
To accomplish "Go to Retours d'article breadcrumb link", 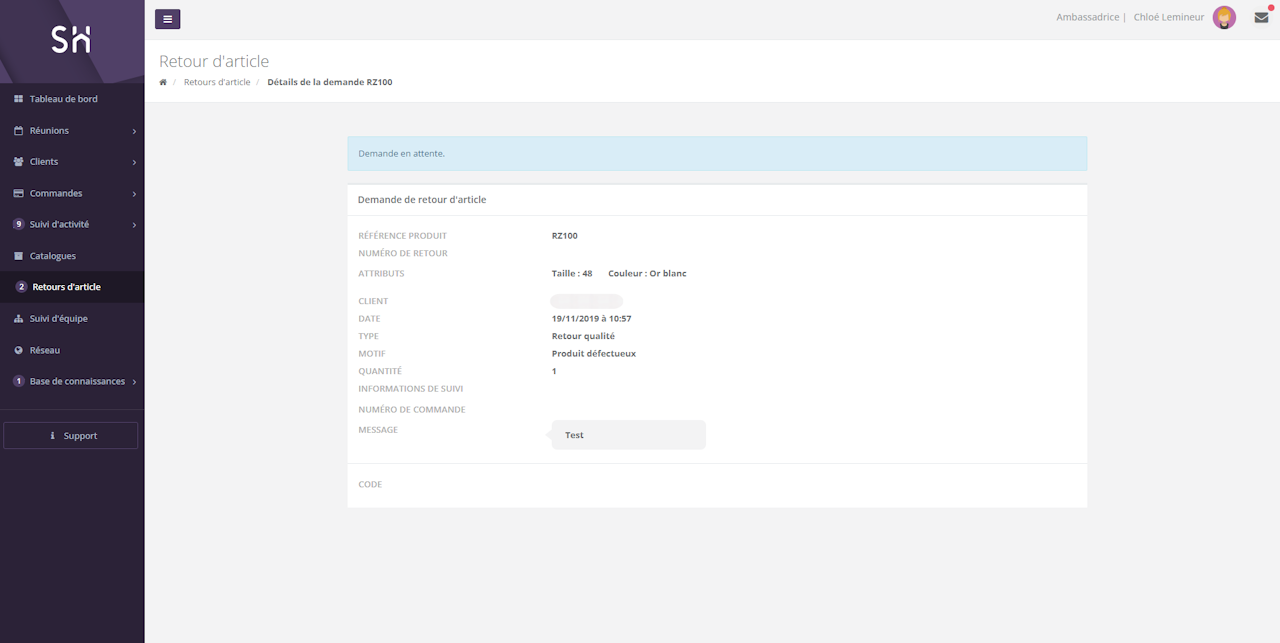I will (217, 82).
